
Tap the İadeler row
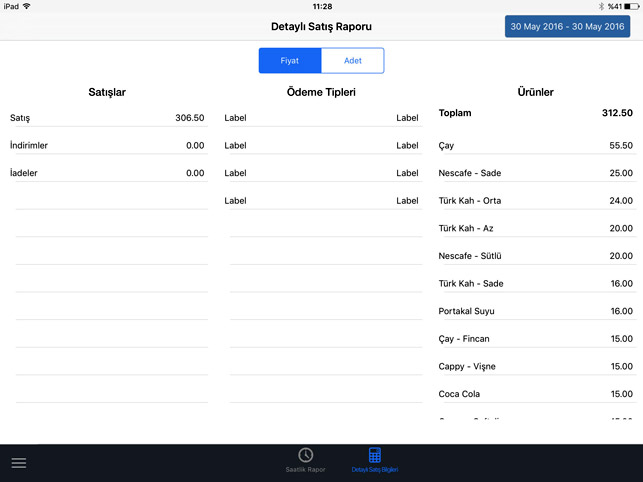[x=107, y=173]
